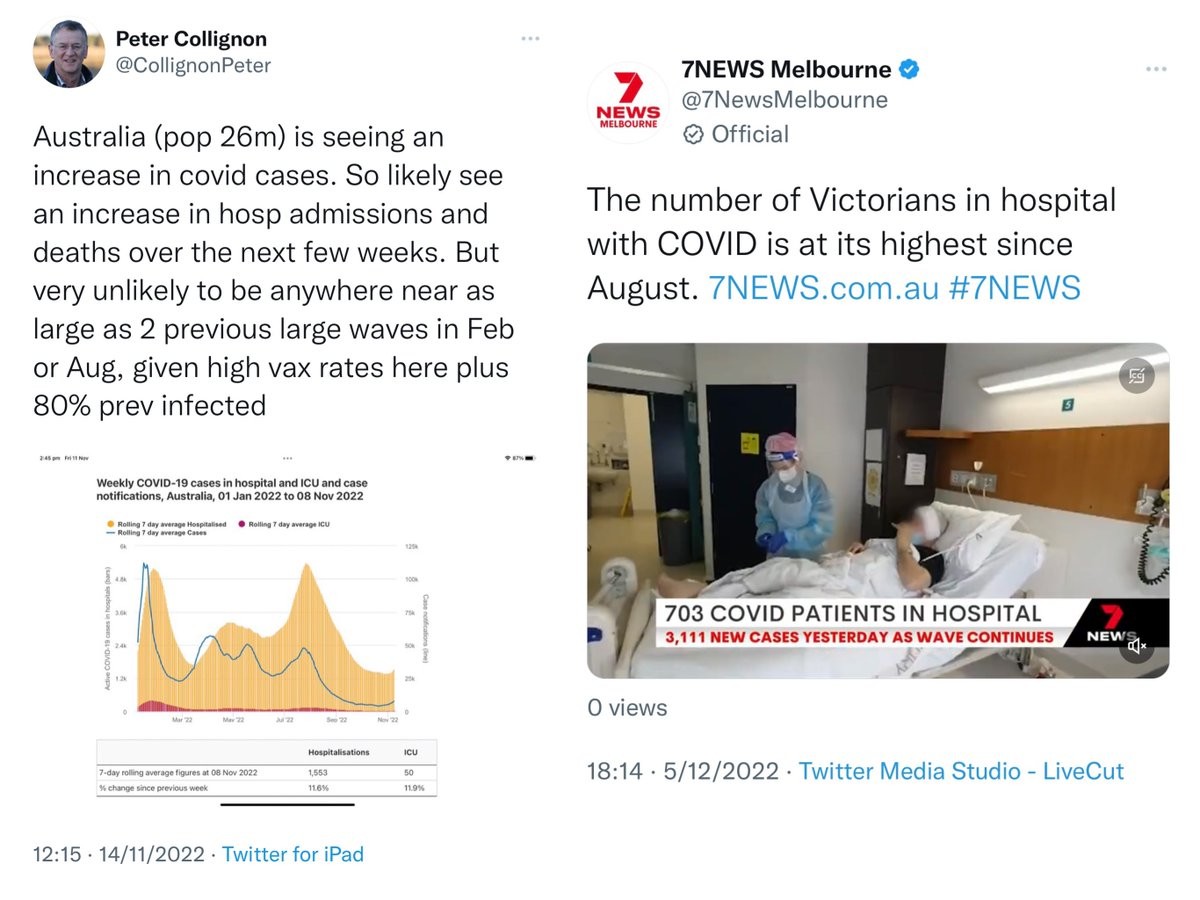Click the 12:15 · 14/11/2022 tweet timestamp

click(118, 854)
